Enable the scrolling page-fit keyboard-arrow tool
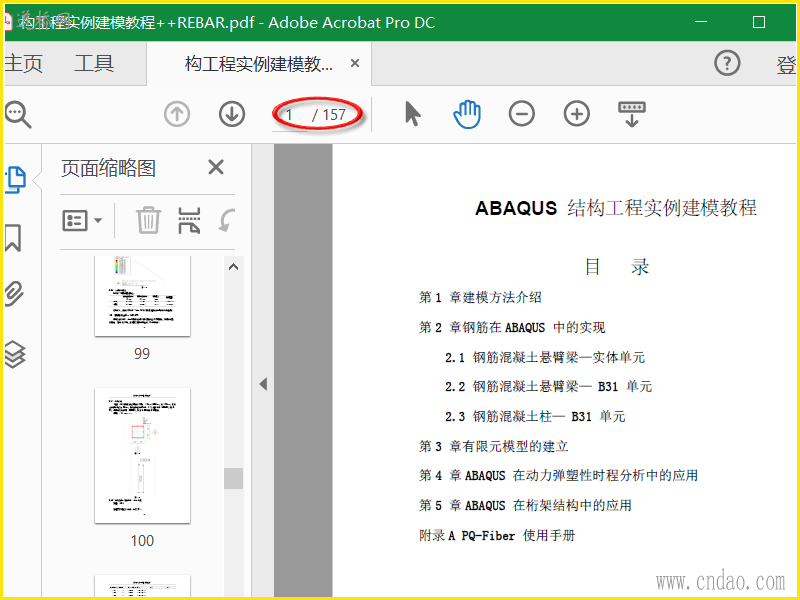This screenshot has width=800, height=600. [x=632, y=114]
